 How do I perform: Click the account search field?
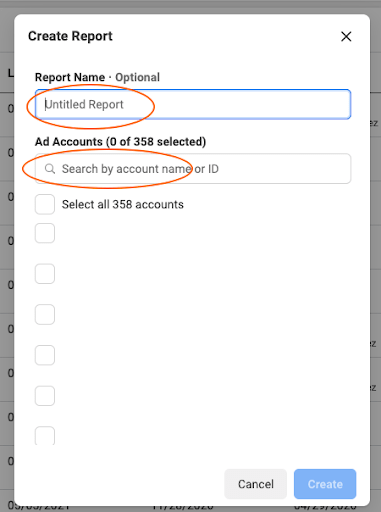(x=193, y=169)
